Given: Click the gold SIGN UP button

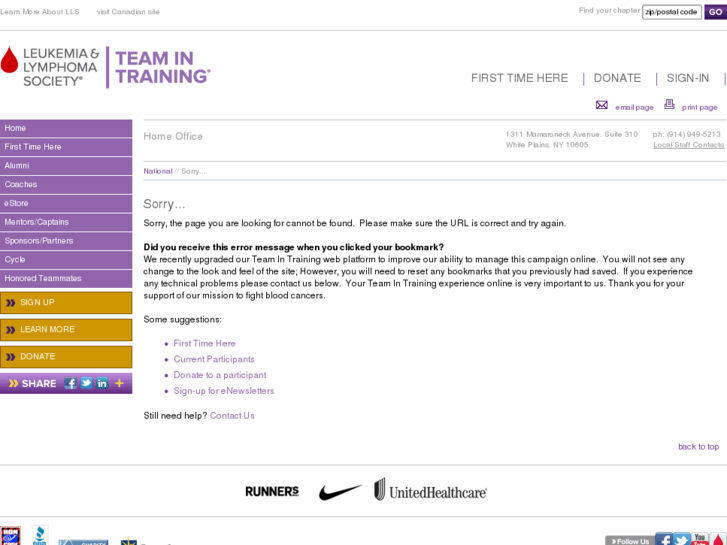Looking at the screenshot, I should [66, 302].
